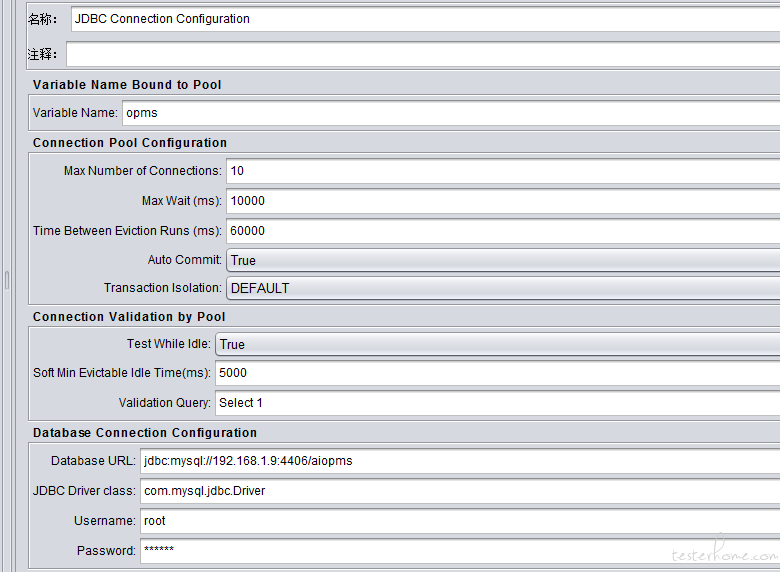
Task: Click the 'JDBC Driver class:' label
Action: pyautogui.click(x=84, y=491)
